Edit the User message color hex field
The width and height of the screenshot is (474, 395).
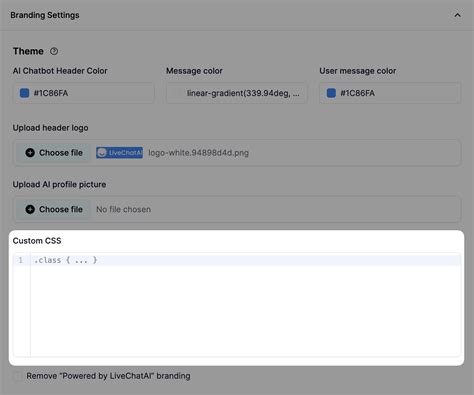click(390, 93)
